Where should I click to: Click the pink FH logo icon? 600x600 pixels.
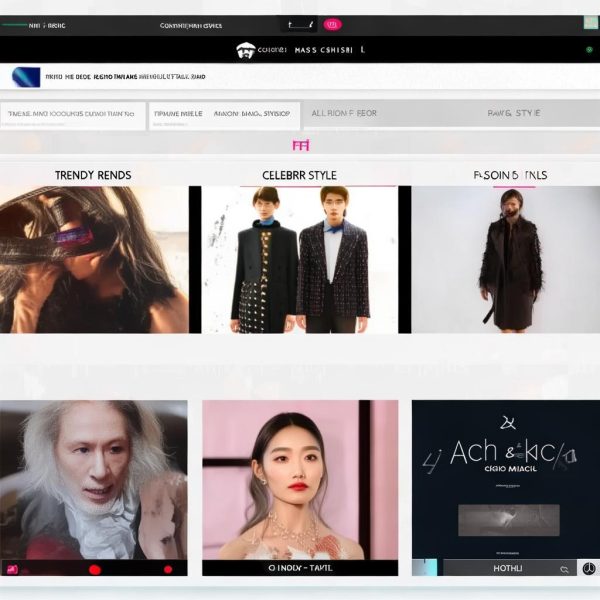(300, 145)
